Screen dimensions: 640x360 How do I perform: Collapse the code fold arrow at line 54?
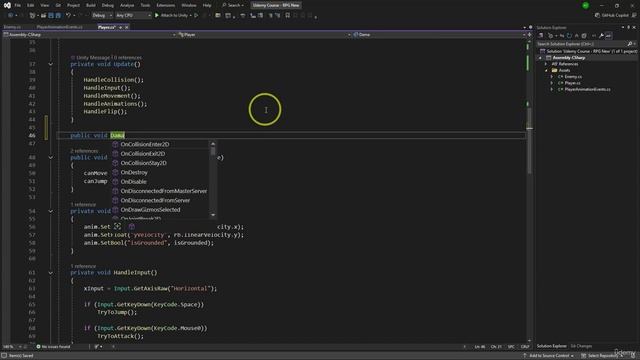(x=51, y=211)
